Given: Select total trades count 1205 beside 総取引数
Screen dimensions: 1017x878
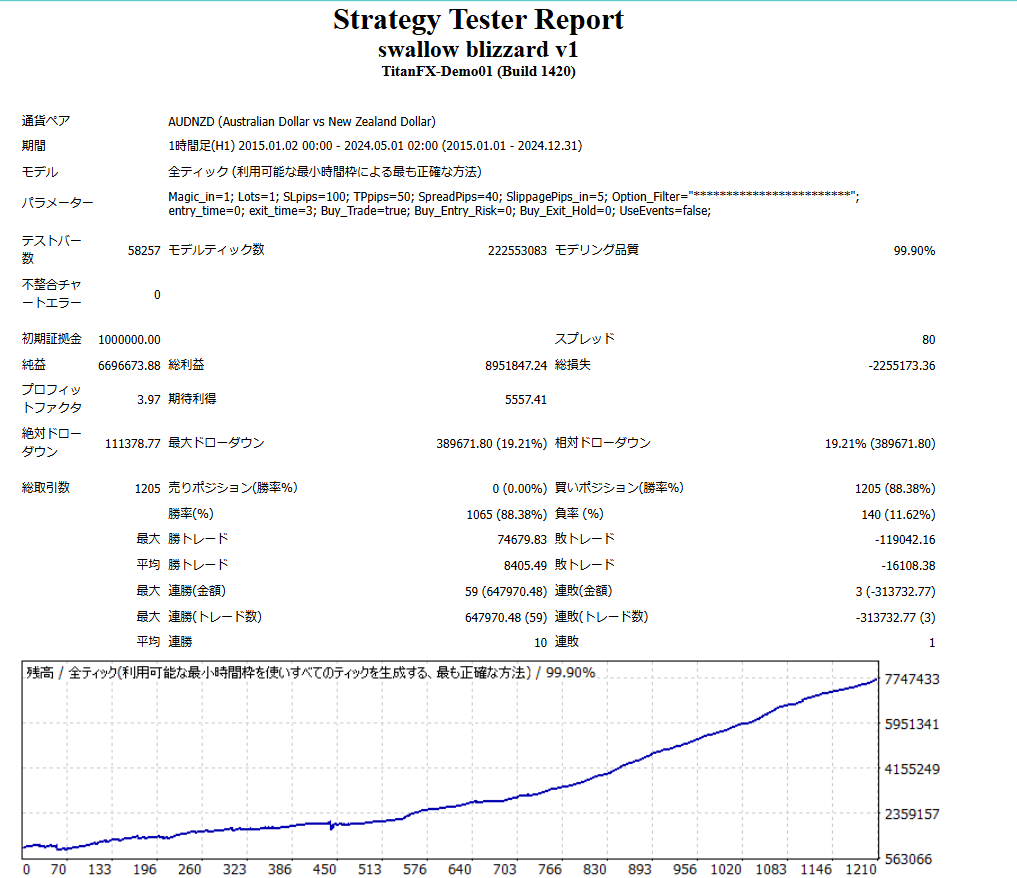Looking at the screenshot, I should 147,489.
